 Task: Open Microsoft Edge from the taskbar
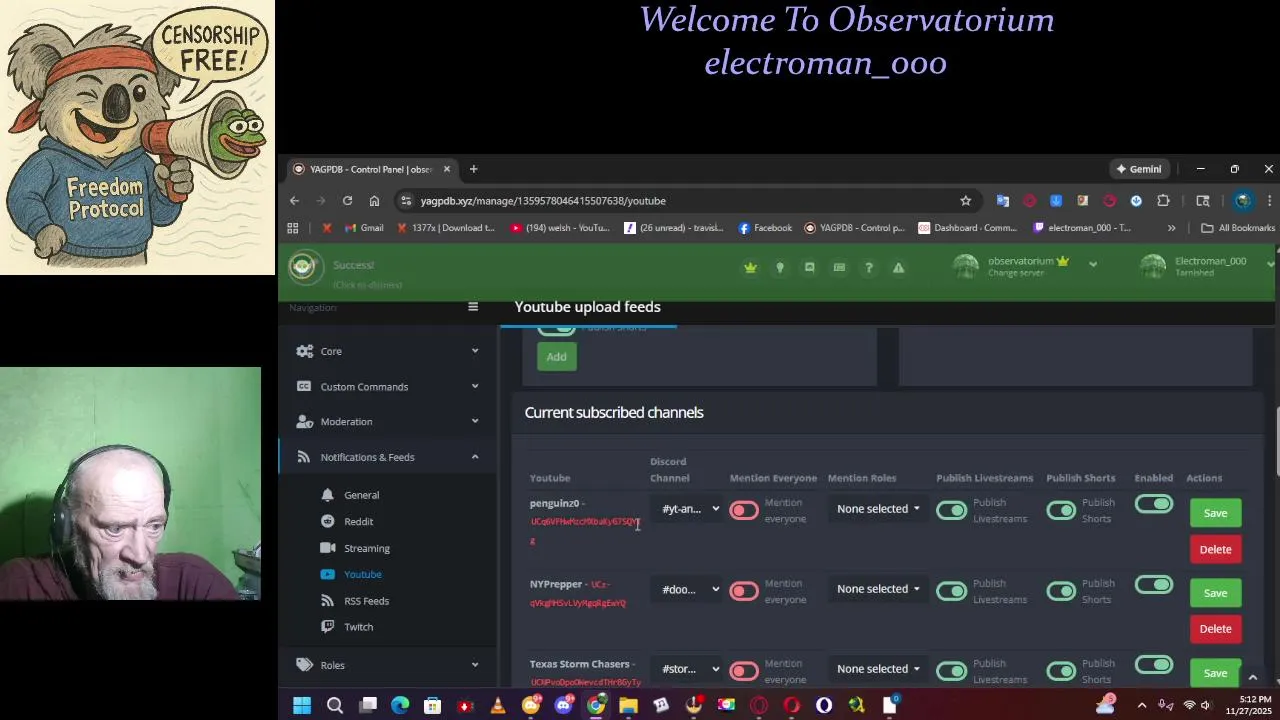(400, 706)
